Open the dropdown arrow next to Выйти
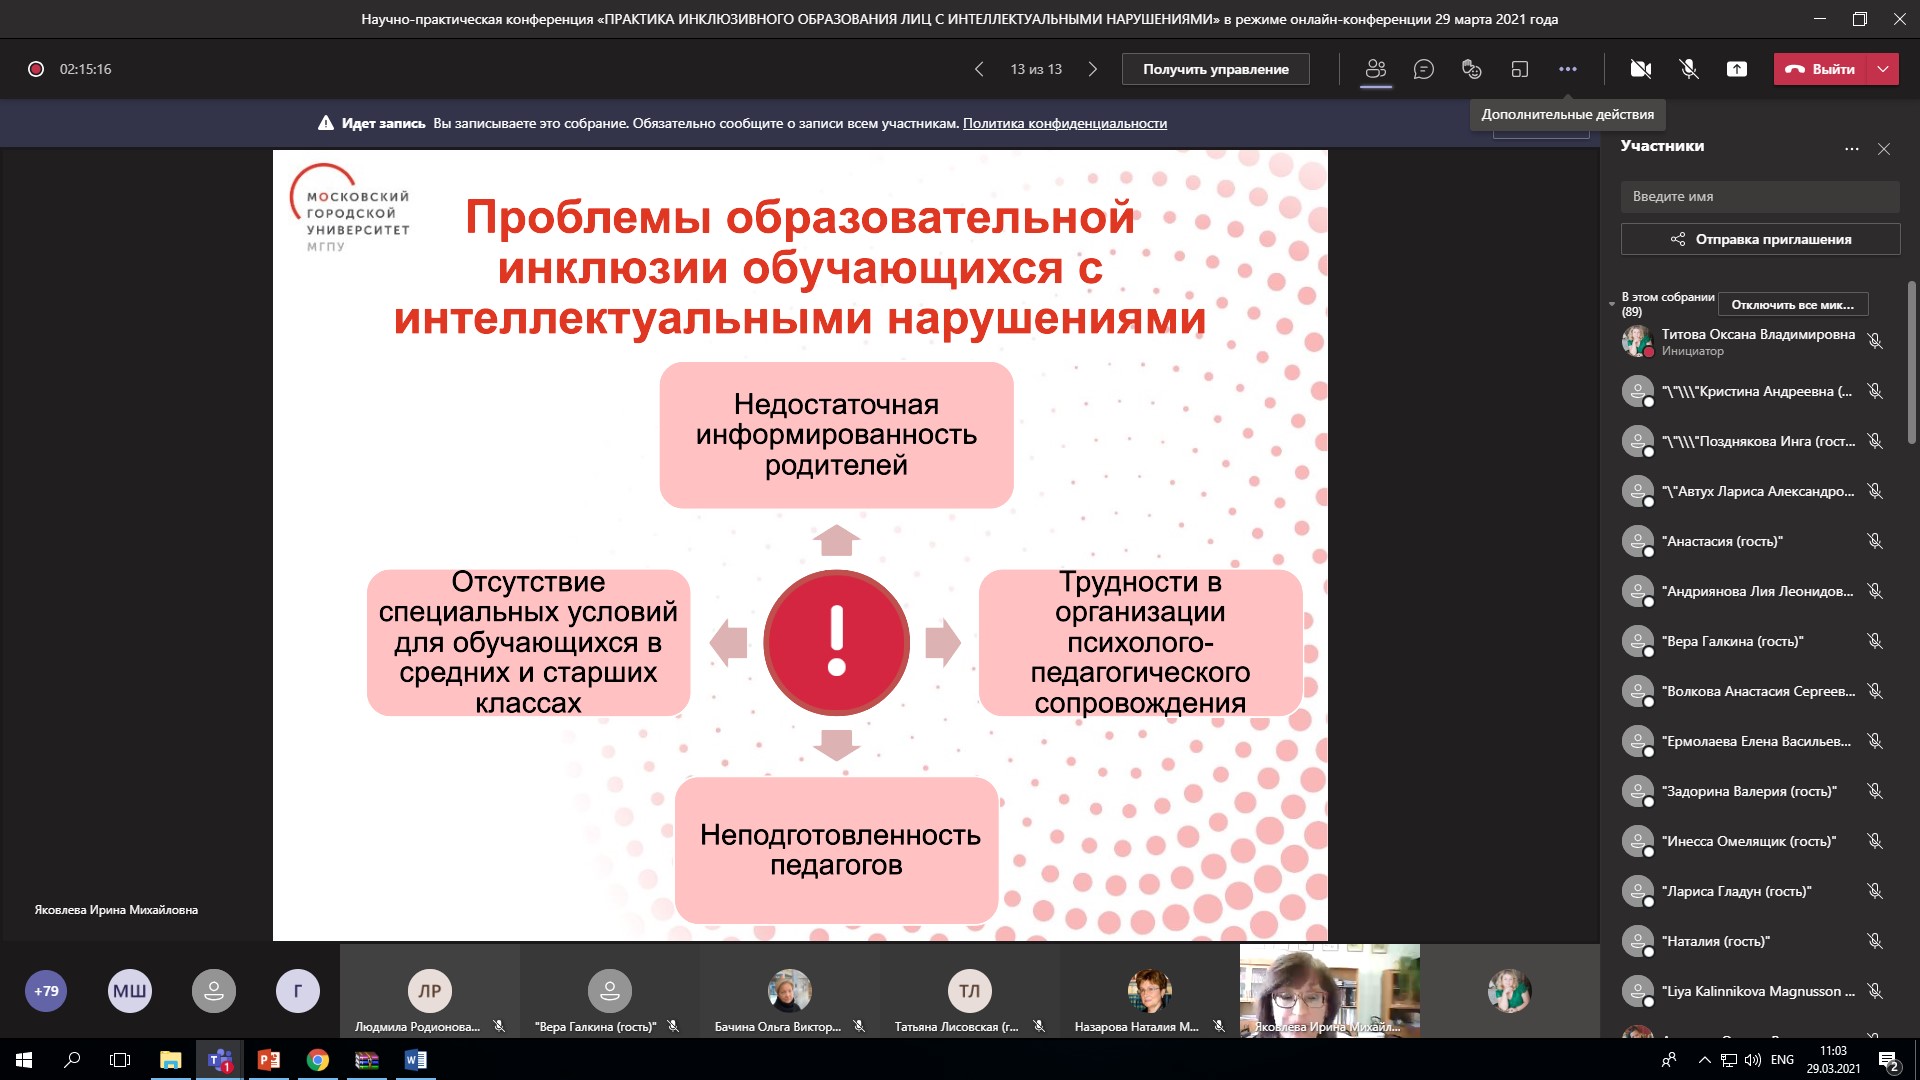This screenshot has height=1080, width=1920. 1883,69
